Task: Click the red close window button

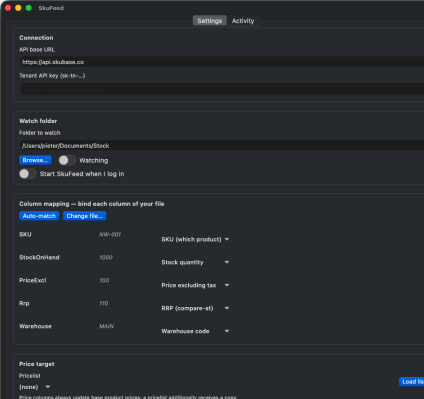Action: (x=8, y=8)
